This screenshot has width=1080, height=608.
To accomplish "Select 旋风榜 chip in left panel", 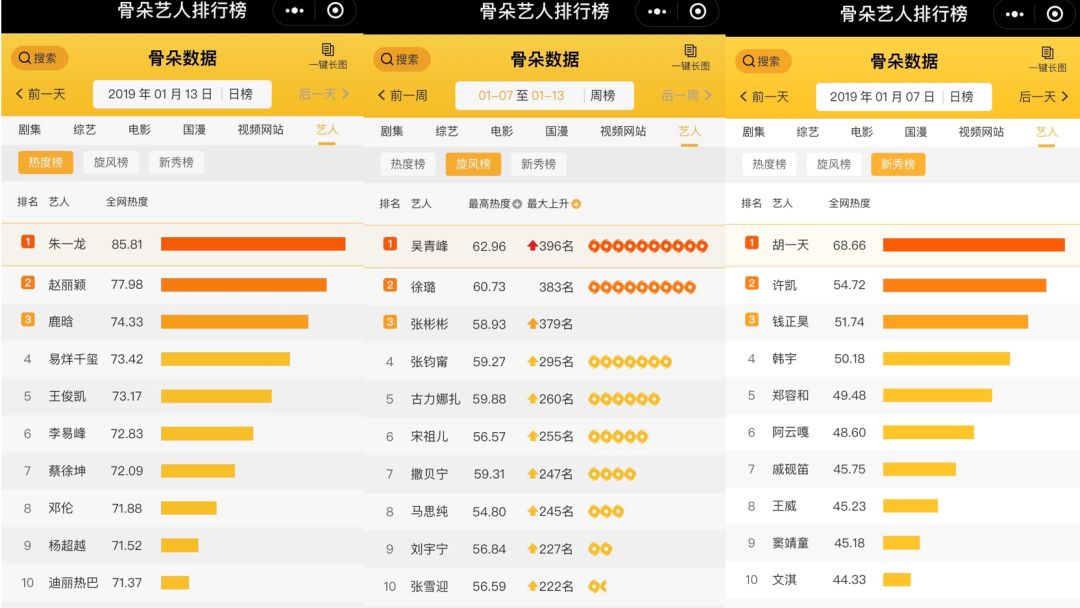I will pos(111,163).
